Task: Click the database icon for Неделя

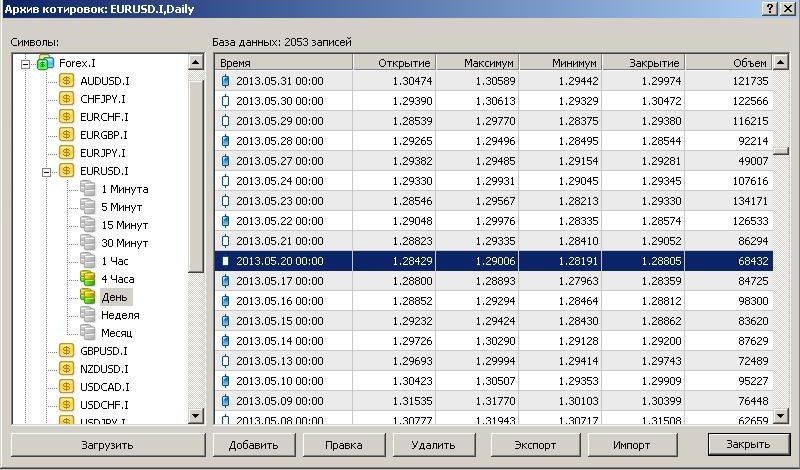Action: 88,314
